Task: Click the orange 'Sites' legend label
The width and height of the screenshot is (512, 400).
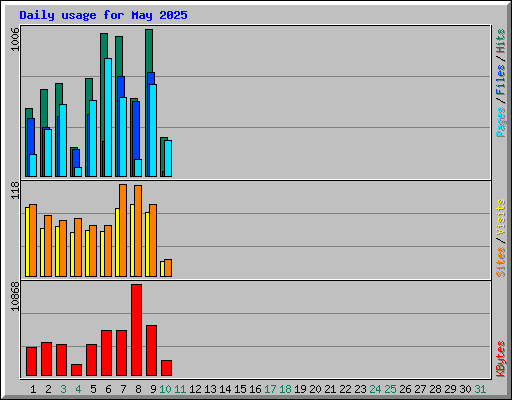Action: pyautogui.click(x=501, y=262)
